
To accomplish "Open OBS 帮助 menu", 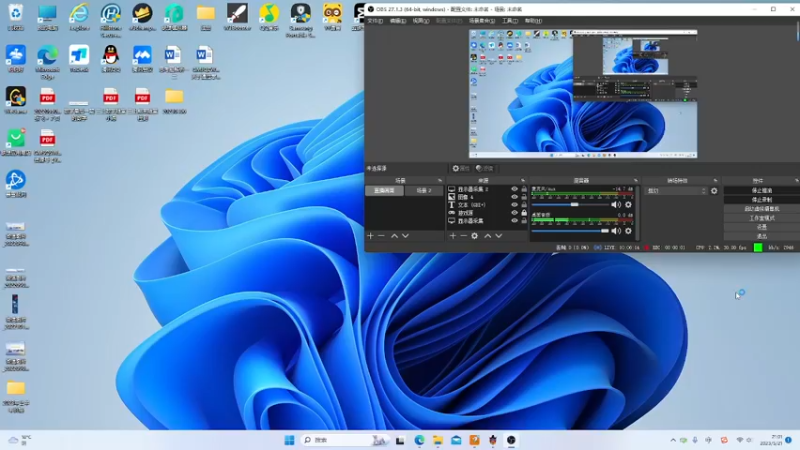I will point(533,21).
